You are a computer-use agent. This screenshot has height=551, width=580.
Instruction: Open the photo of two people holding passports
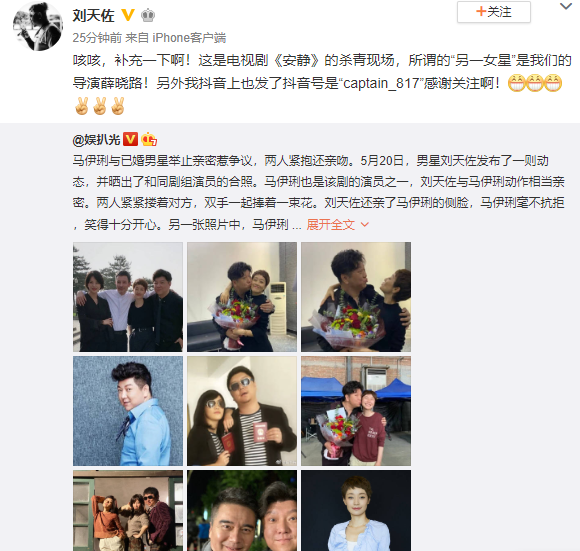[x=242, y=411]
